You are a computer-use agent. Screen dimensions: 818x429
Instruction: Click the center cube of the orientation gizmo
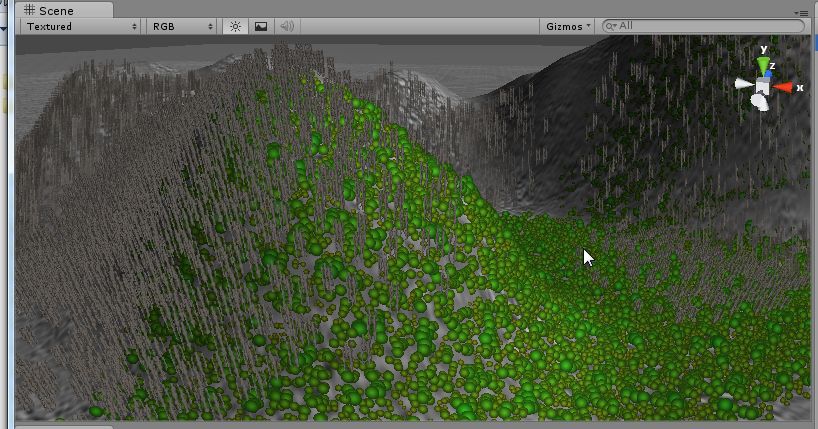coord(764,87)
